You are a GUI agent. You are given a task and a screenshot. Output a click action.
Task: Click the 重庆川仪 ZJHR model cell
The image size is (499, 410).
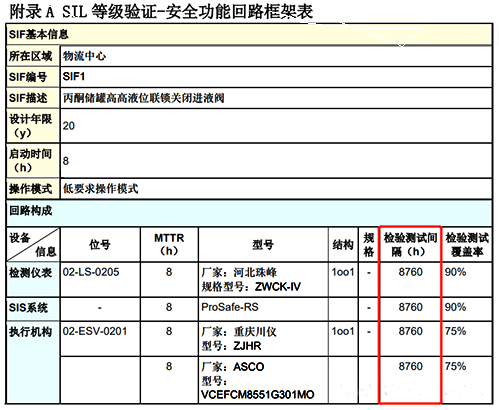click(x=263, y=339)
